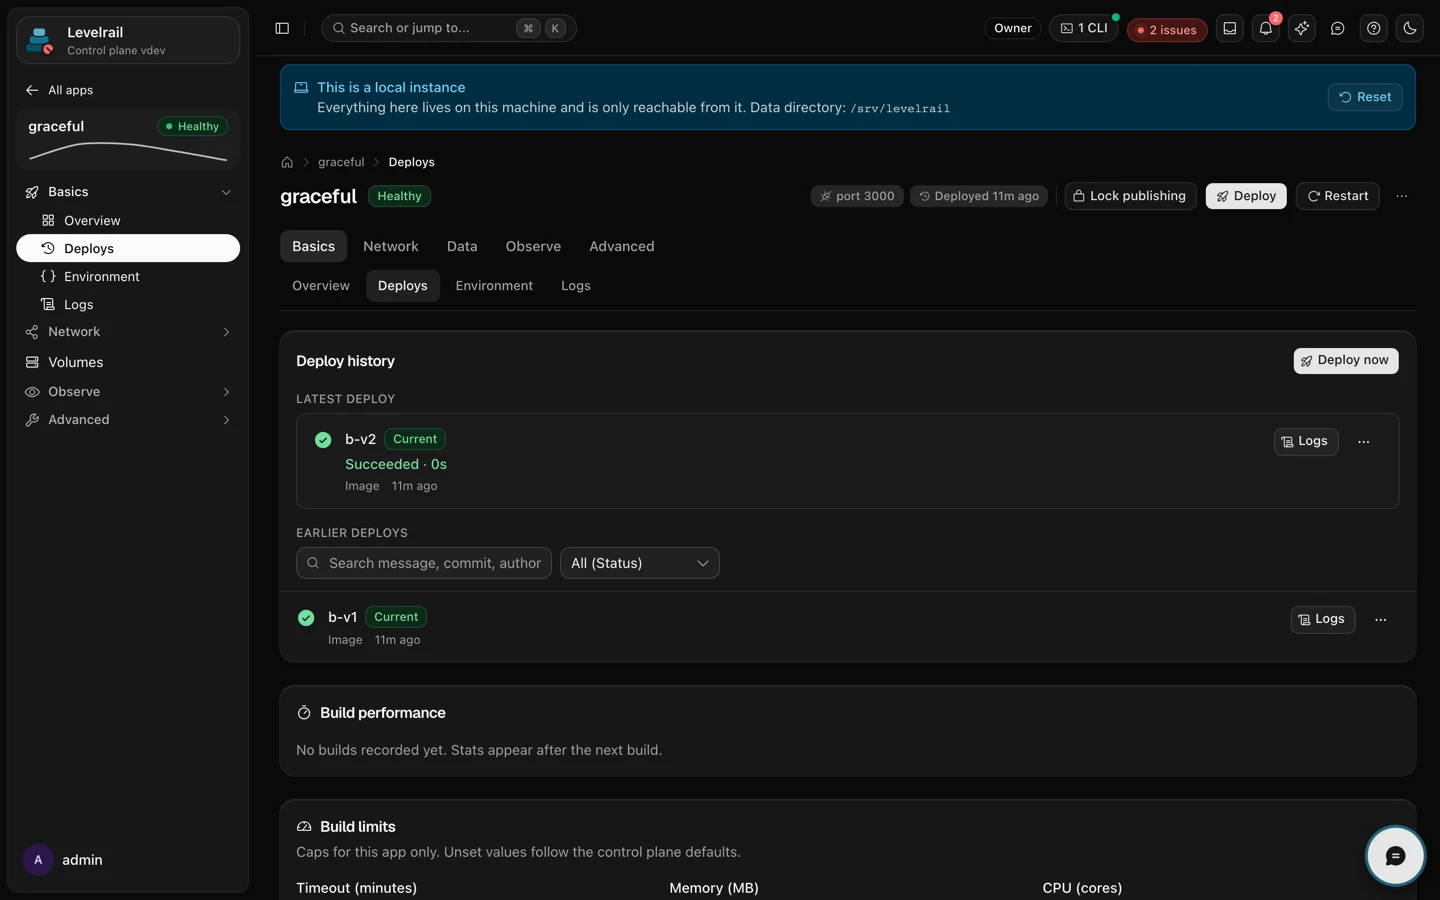Open the floating chat widget

1395,856
